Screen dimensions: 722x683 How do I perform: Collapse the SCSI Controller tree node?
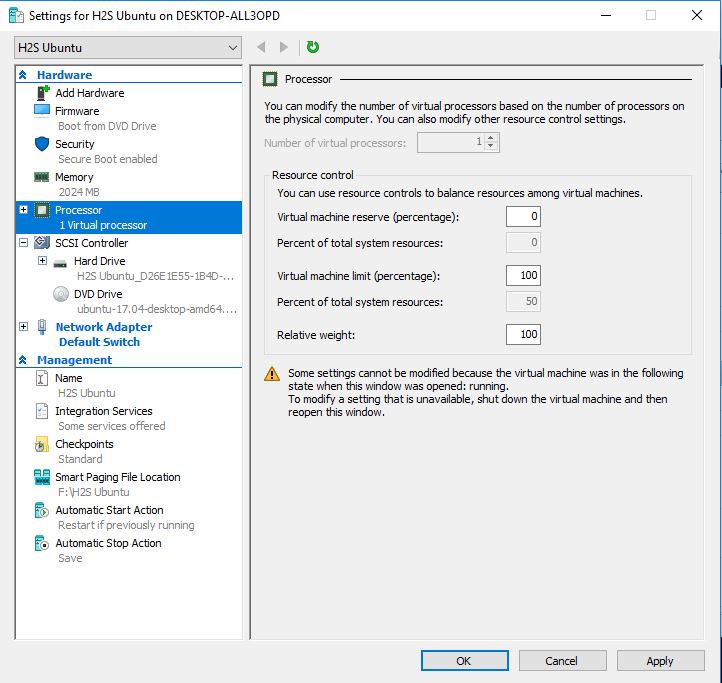(x=23, y=242)
